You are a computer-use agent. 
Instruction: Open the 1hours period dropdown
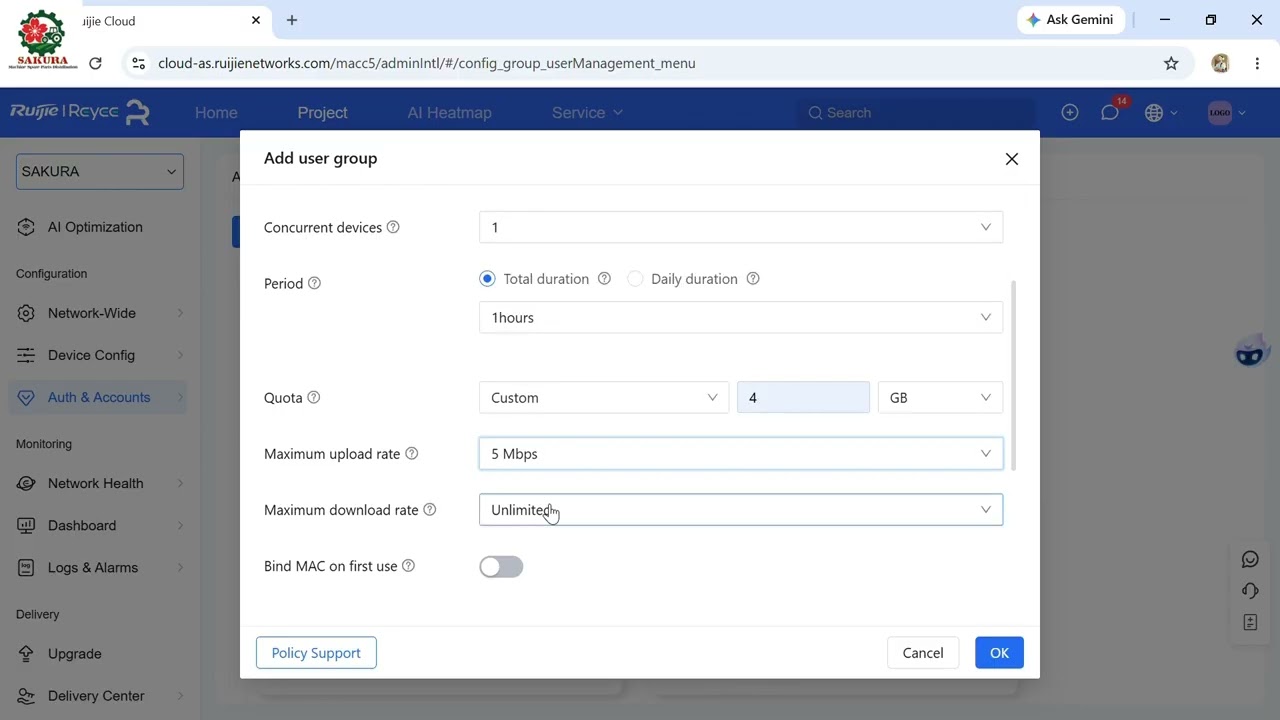741,317
